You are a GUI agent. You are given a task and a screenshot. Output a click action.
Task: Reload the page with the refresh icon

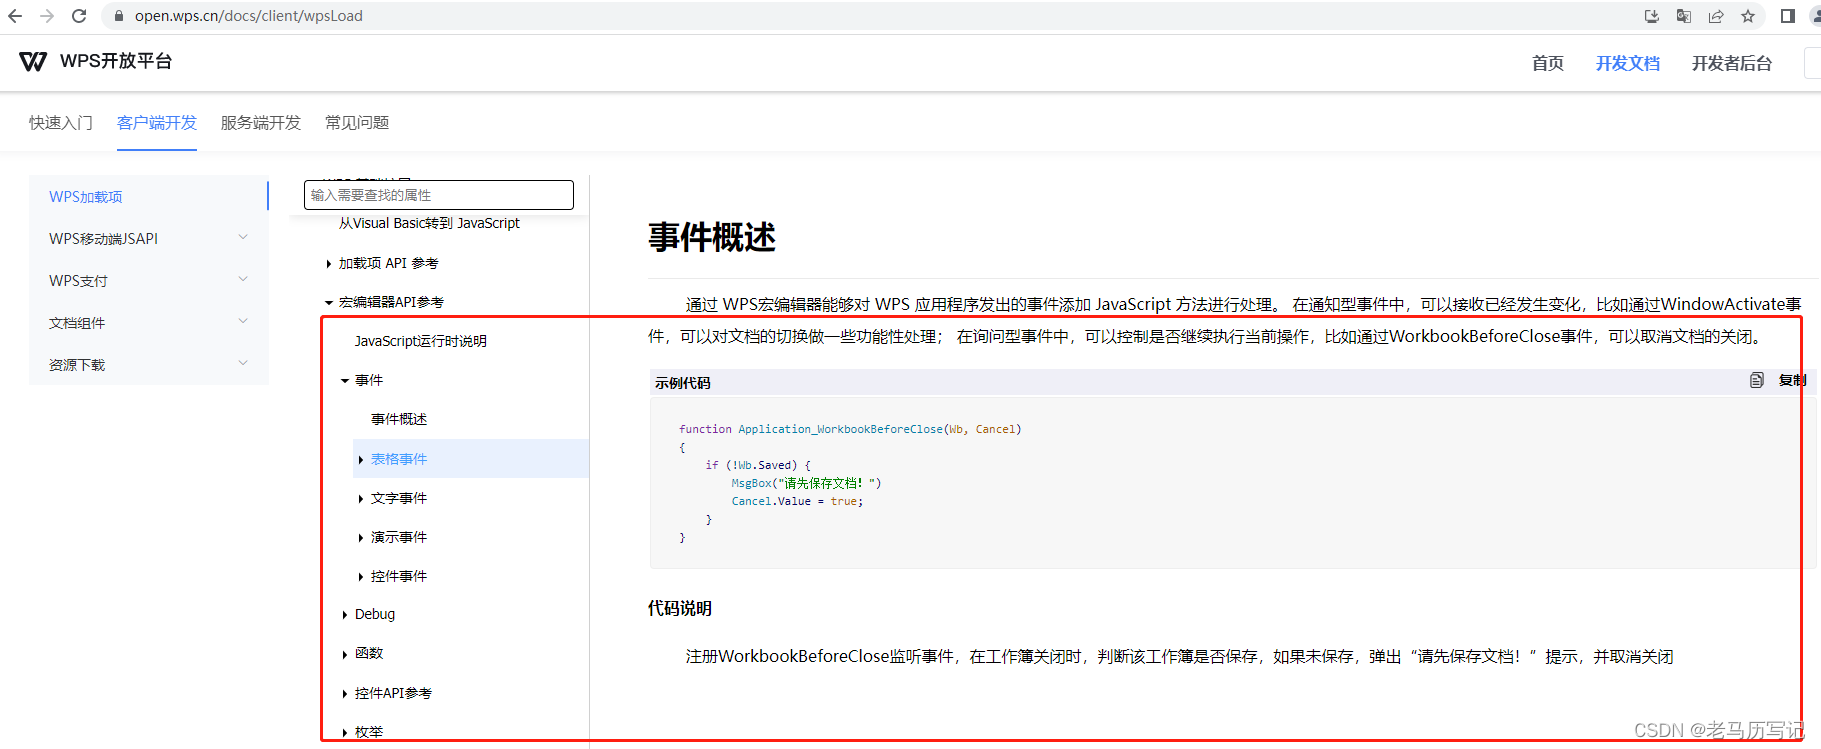tap(79, 16)
